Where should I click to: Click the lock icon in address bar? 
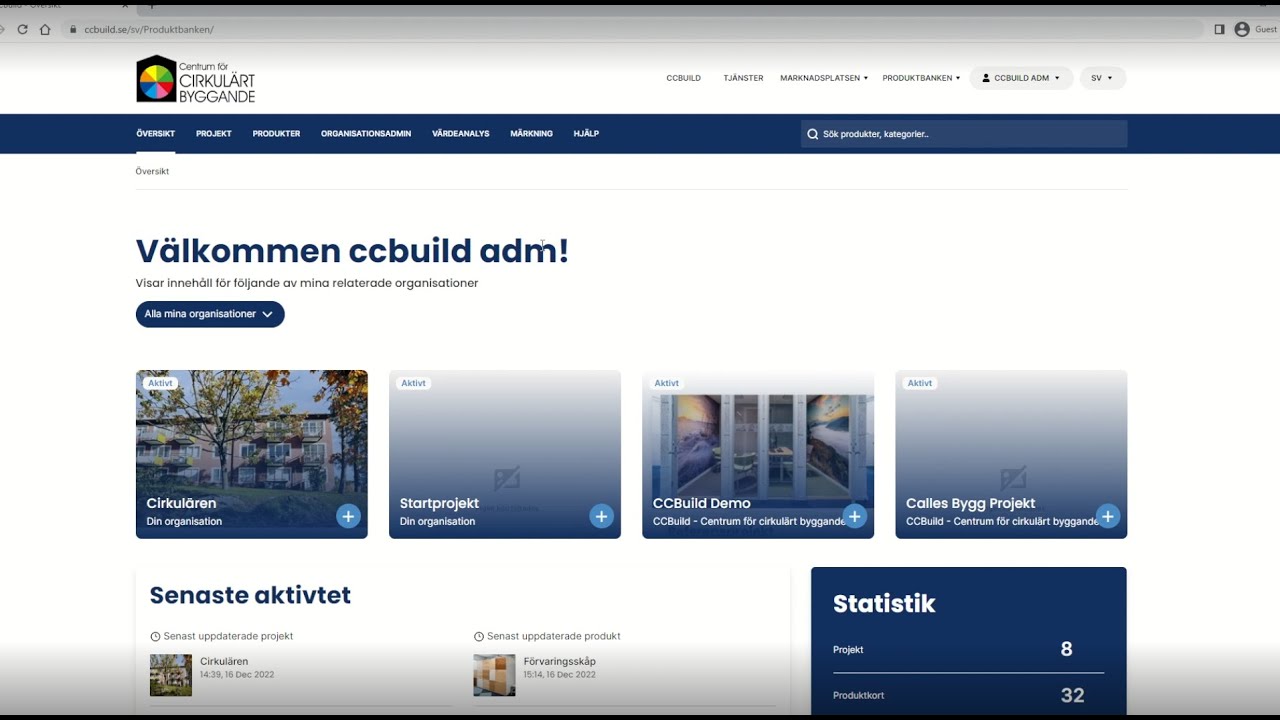(73, 30)
